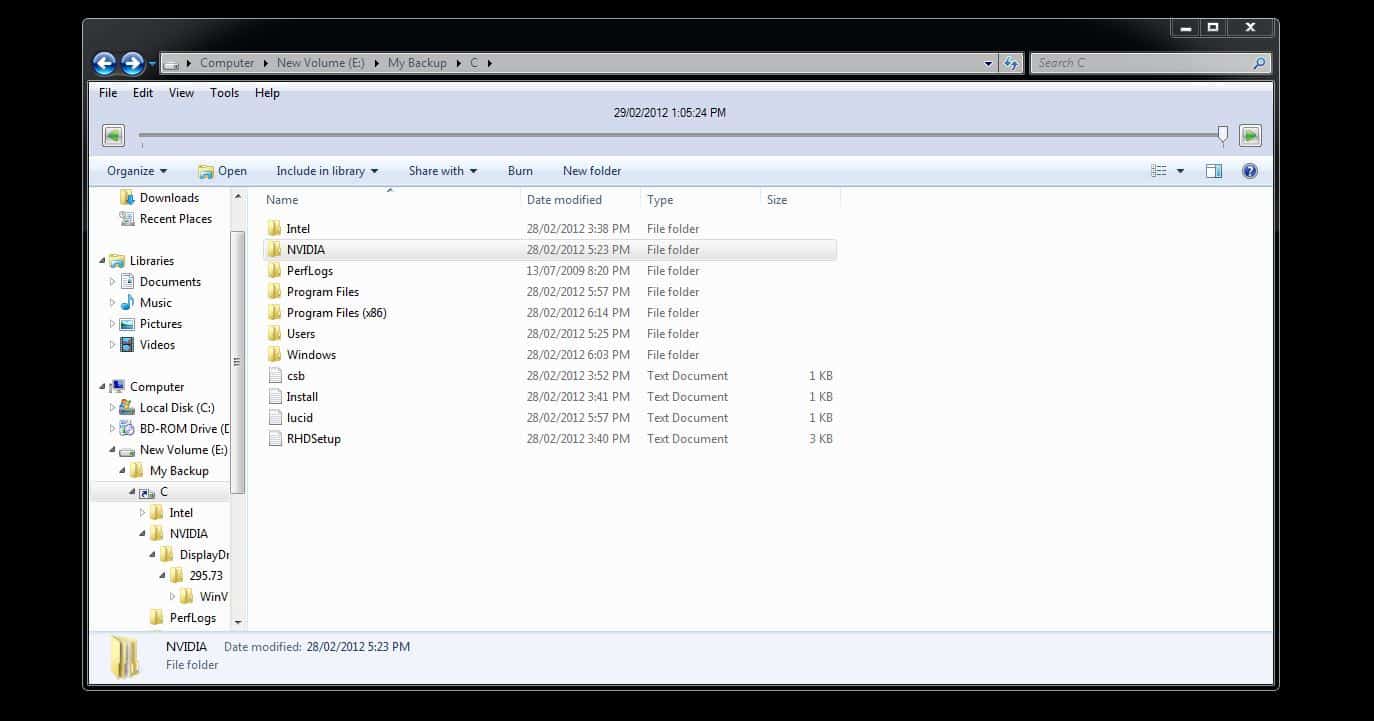
Task: Open the Include in library dropdown
Action: coord(327,171)
